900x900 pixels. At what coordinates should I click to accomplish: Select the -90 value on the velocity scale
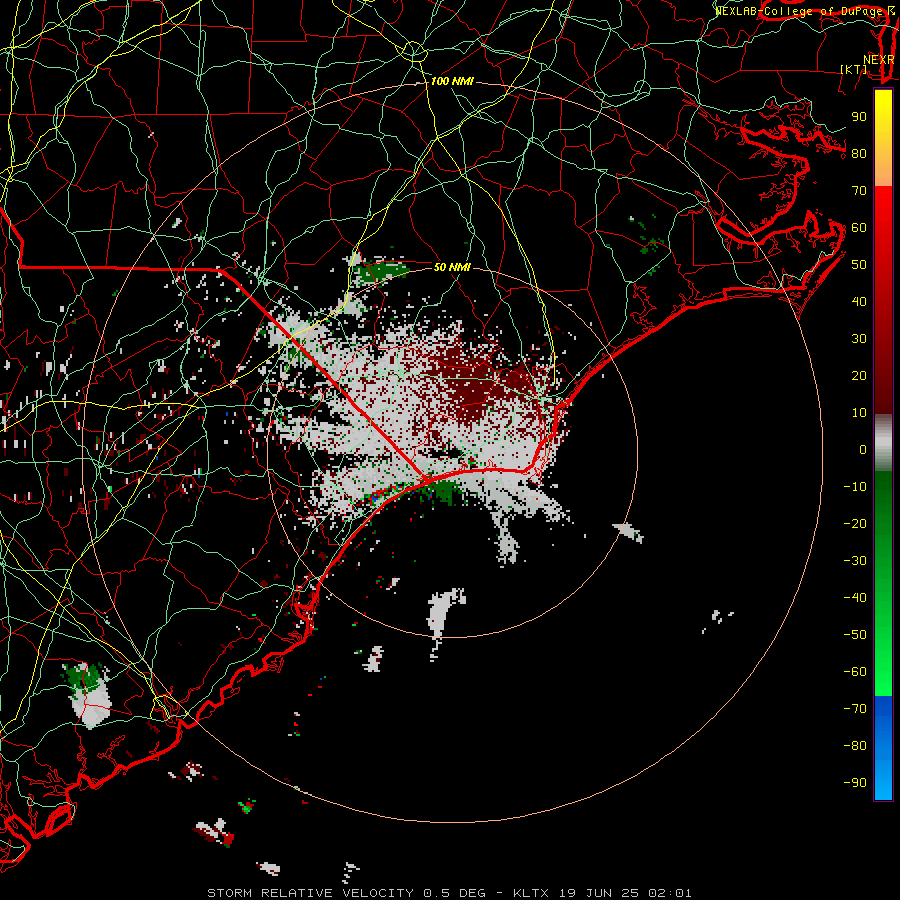(x=855, y=783)
